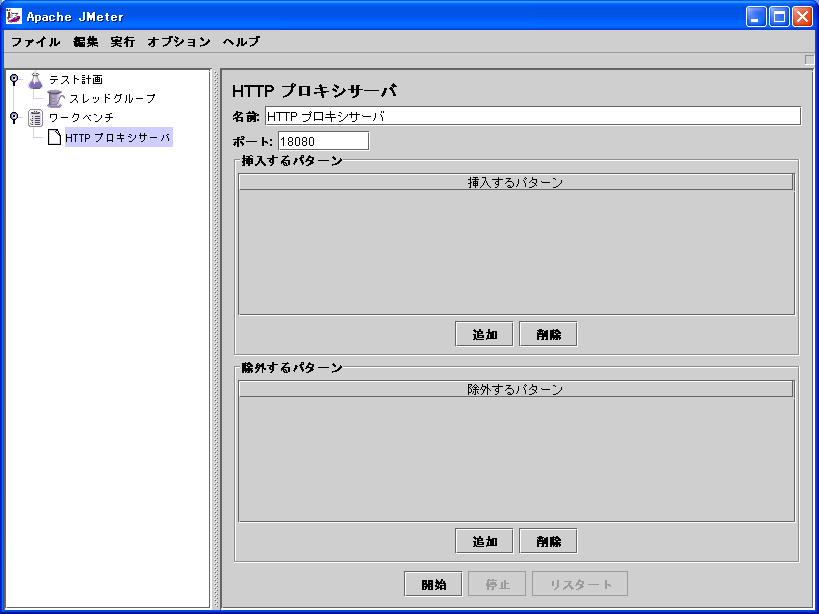Screen dimensions: 819x614
Task: Select スレッドグループ in the tree
Action: coord(112,99)
